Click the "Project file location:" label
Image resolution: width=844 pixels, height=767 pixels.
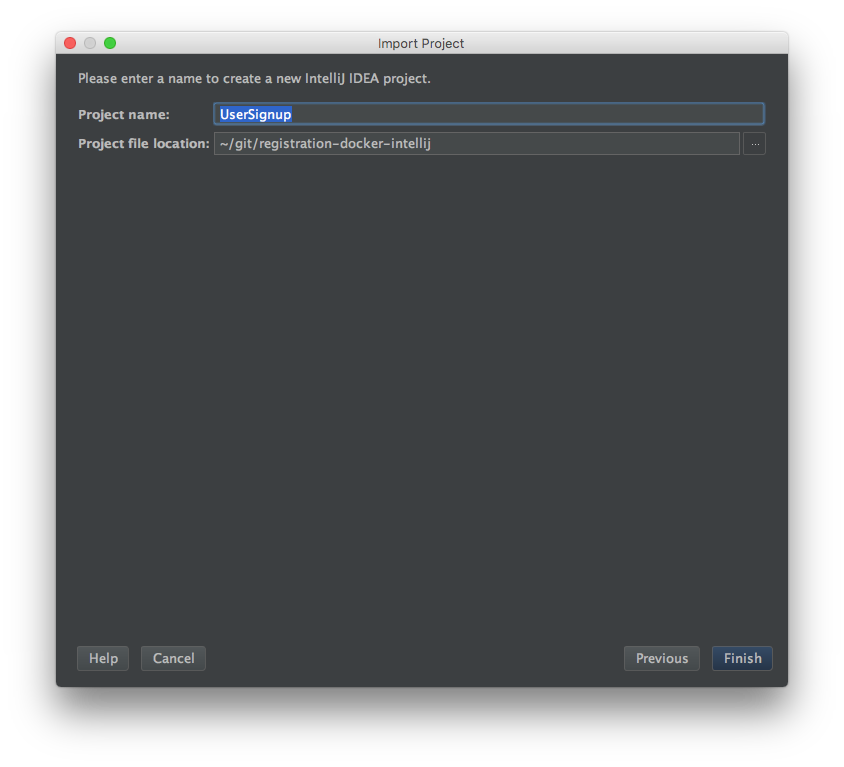tap(144, 144)
